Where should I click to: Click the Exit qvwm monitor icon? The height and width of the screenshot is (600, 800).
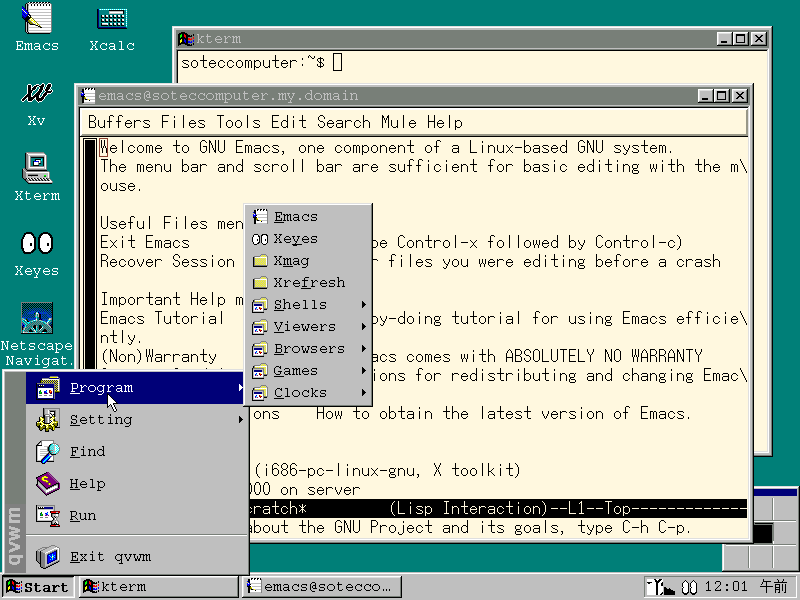pyautogui.click(x=48, y=557)
